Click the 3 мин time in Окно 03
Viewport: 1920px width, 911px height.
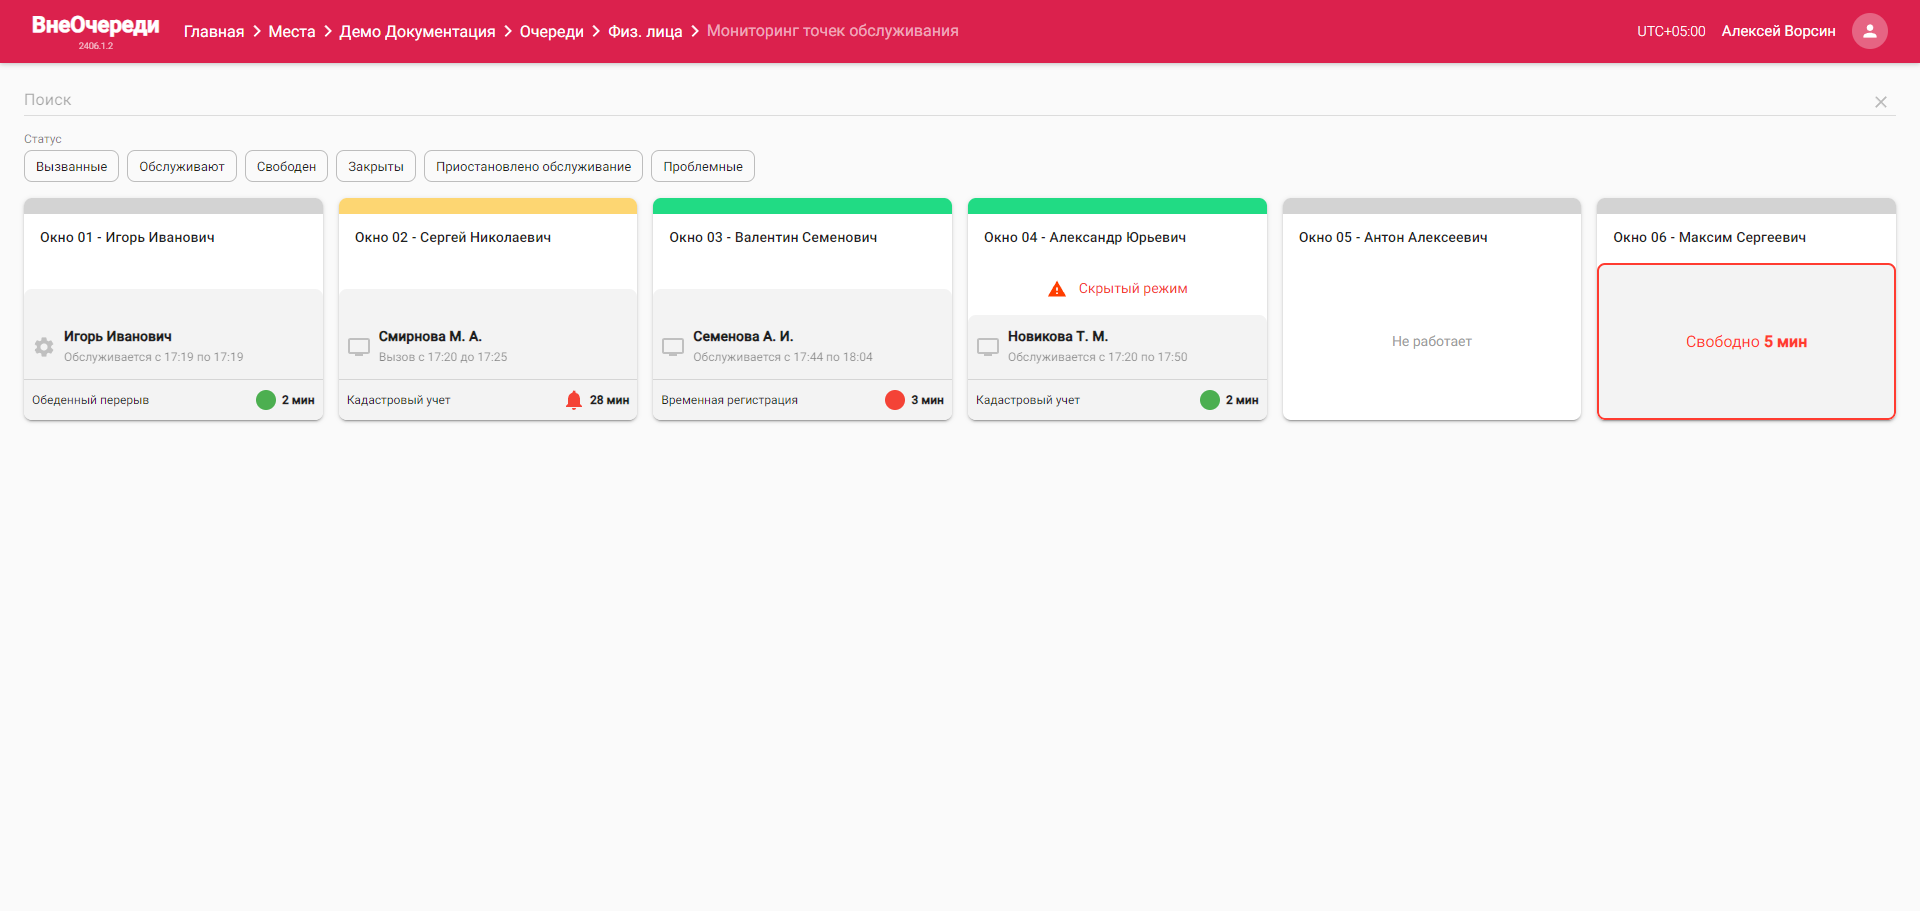click(927, 400)
